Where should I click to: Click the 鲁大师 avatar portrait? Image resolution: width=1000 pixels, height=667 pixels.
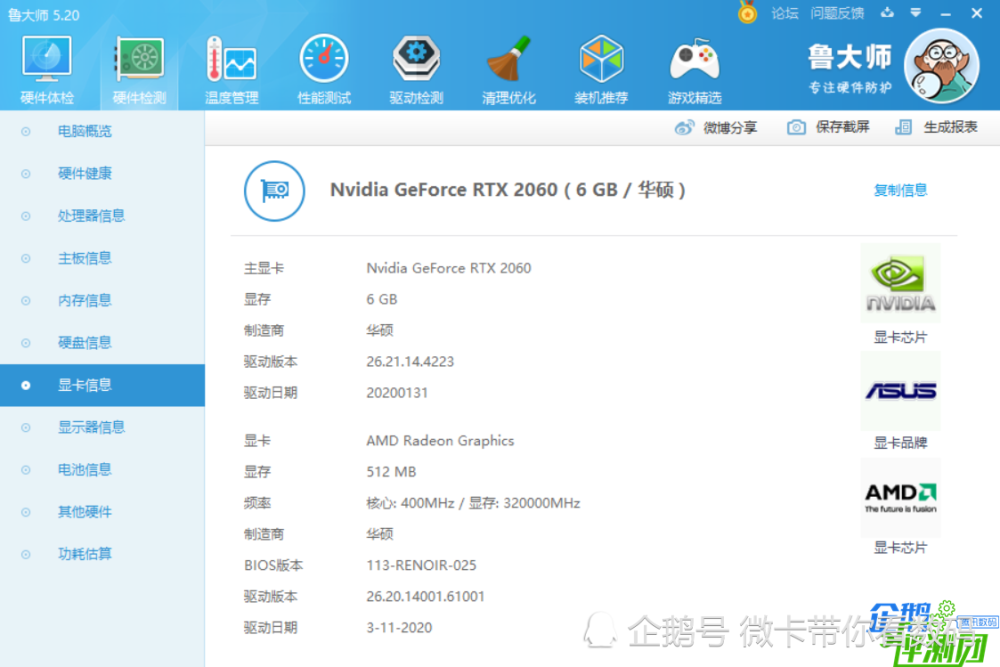coord(942,66)
